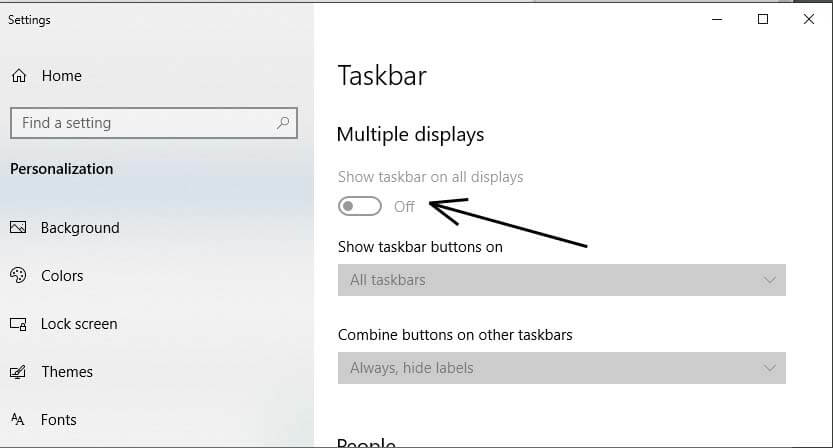Click the Lock screen icon
This screenshot has height=448, width=833.
coord(18,324)
